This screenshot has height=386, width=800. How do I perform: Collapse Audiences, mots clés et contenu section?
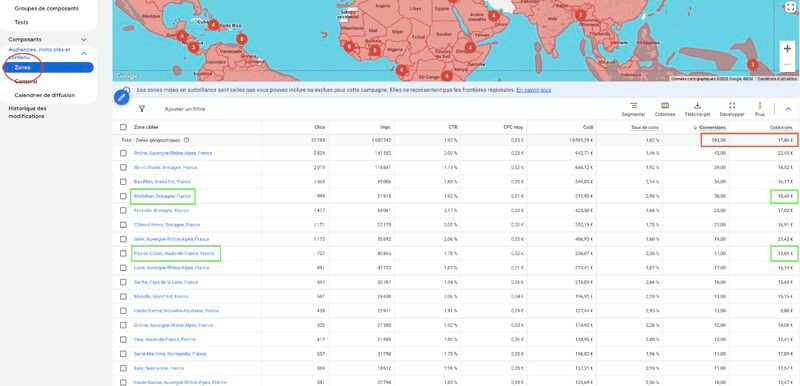point(84,54)
